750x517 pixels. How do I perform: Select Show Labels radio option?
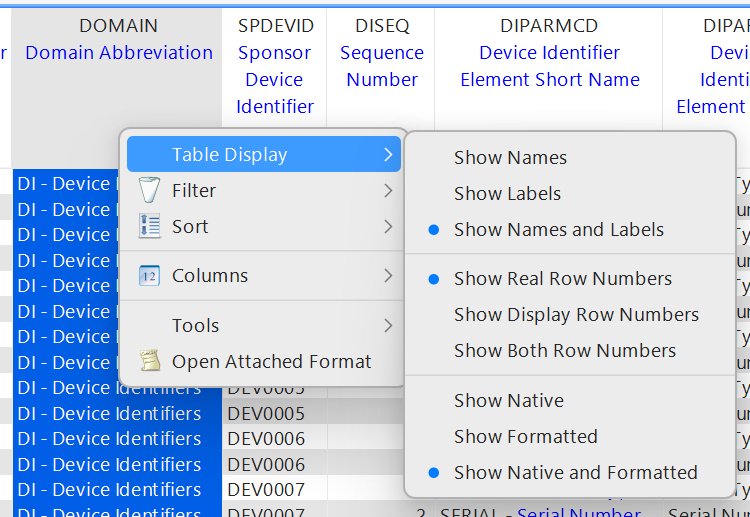tap(507, 193)
